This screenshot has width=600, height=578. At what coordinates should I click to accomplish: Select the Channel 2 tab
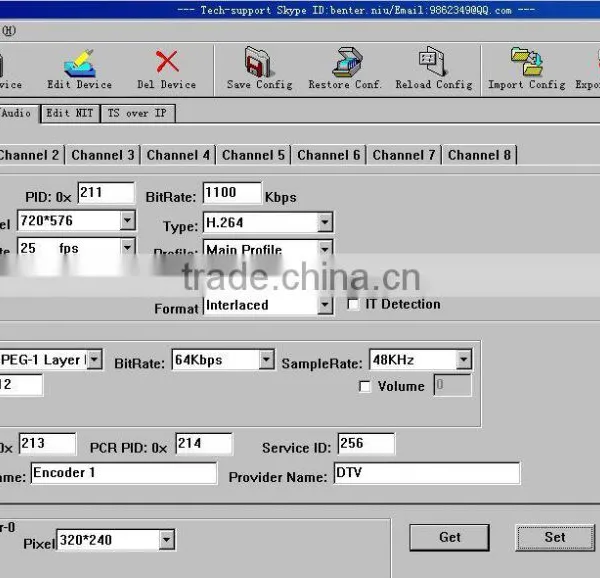[30, 155]
